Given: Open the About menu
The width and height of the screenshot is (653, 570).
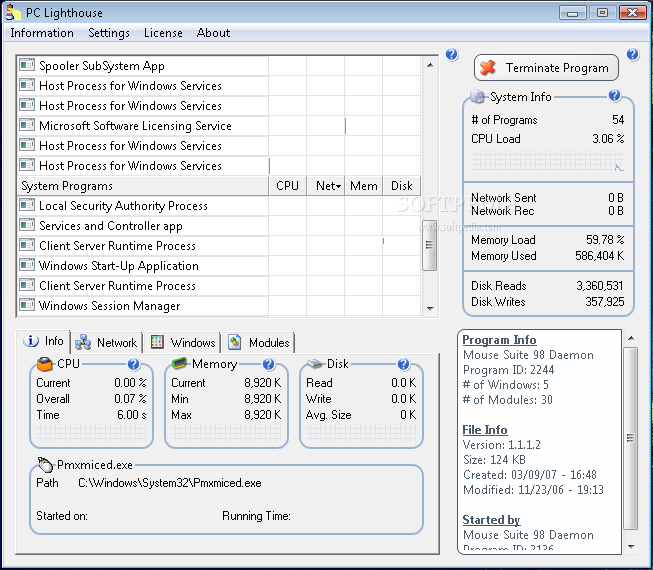Looking at the screenshot, I should 213,33.
